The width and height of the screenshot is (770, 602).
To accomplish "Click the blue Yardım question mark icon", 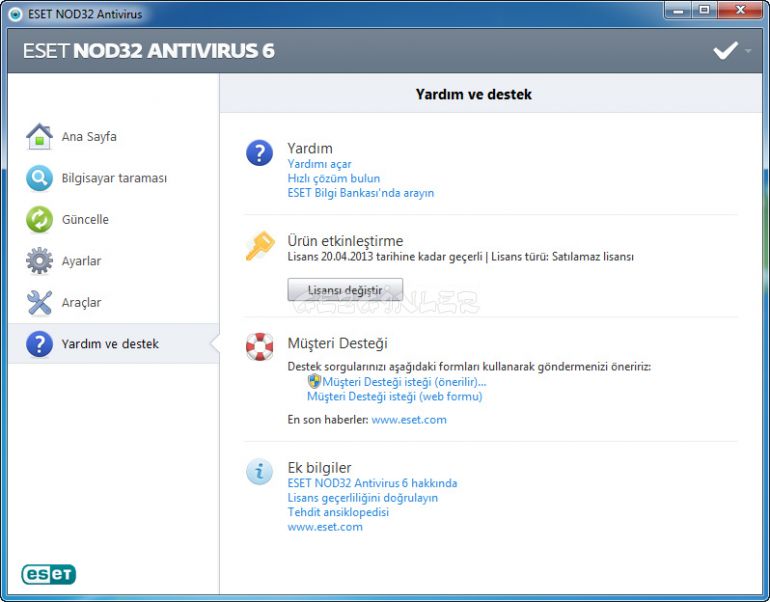I will 259,153.
